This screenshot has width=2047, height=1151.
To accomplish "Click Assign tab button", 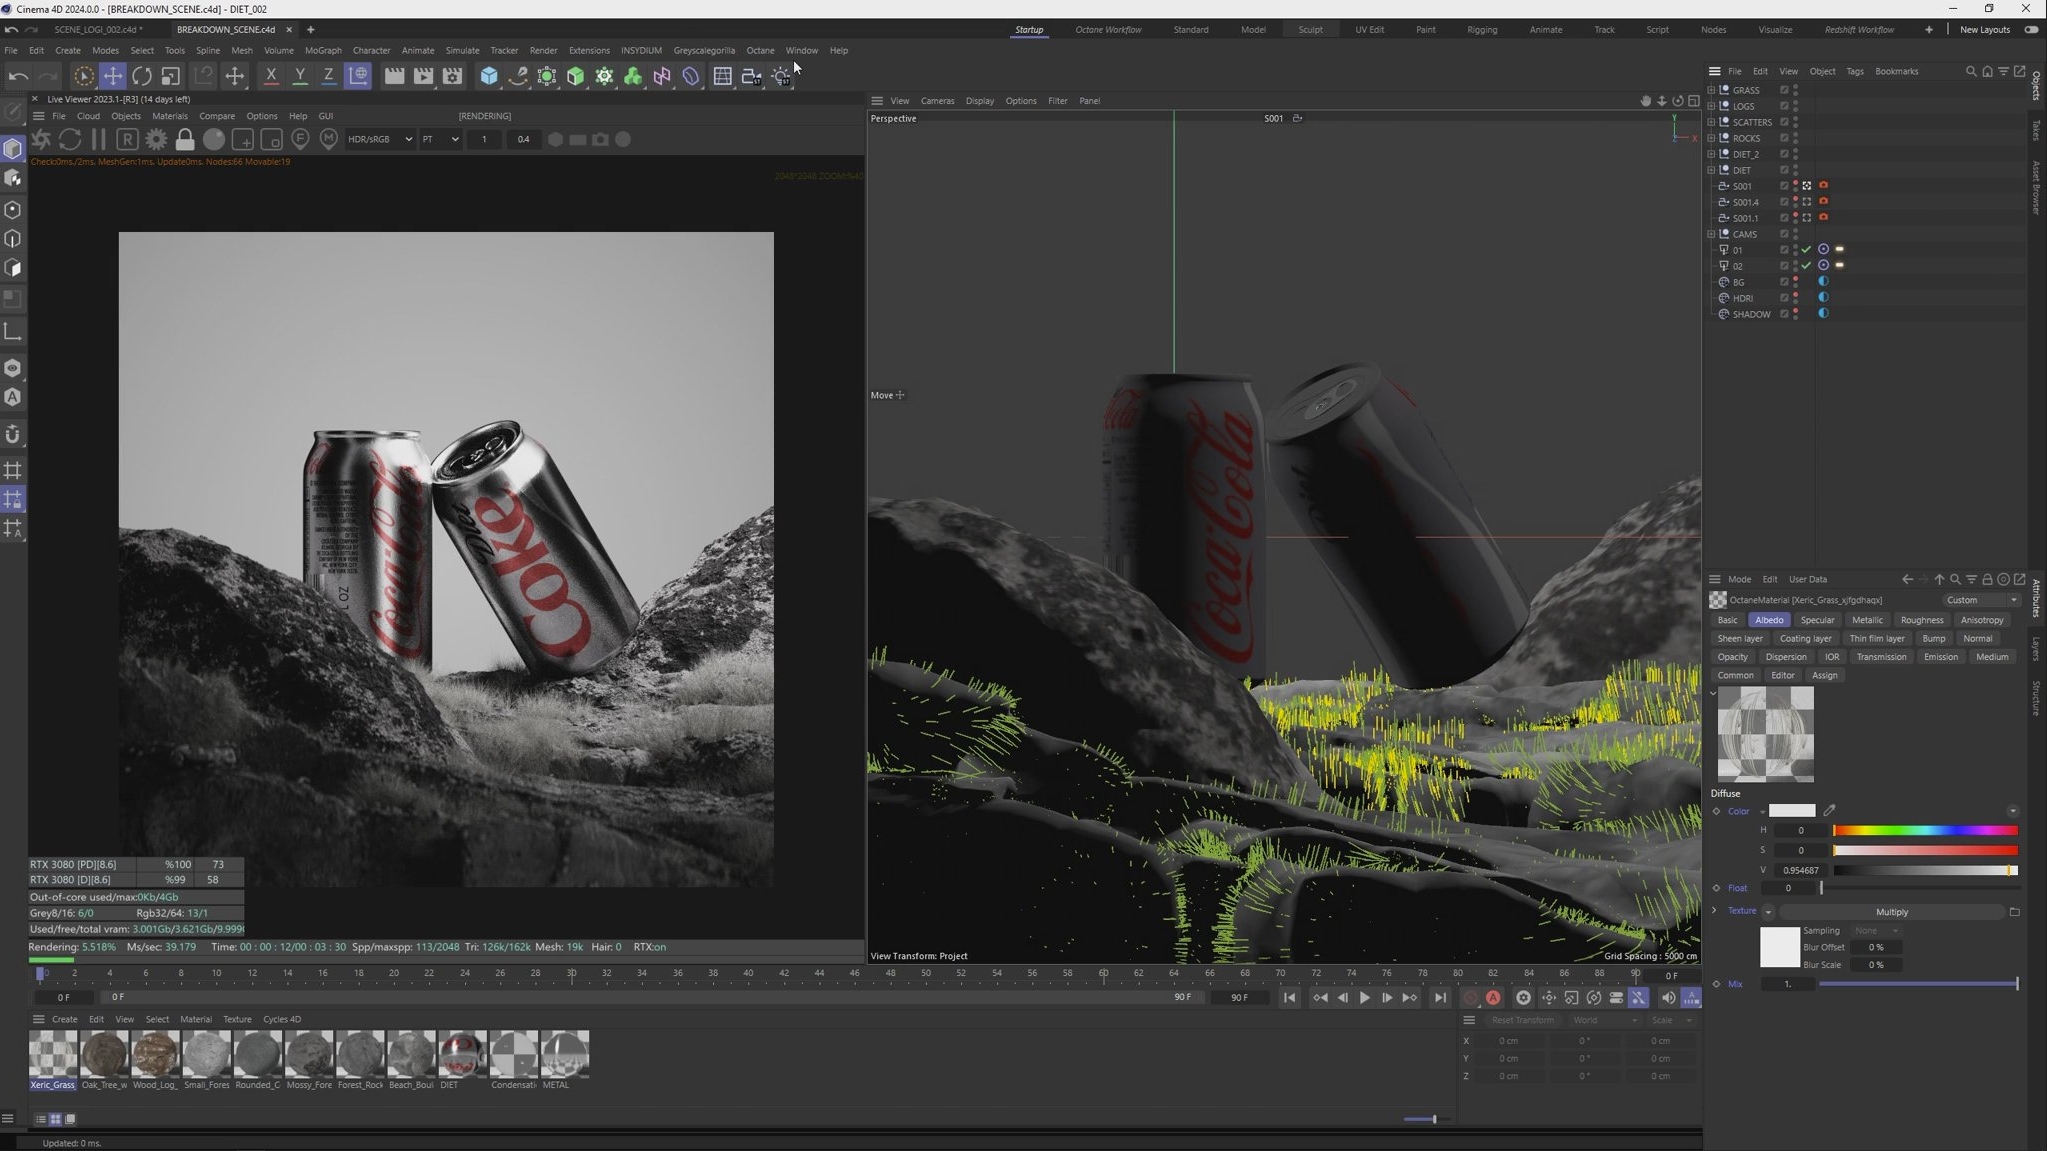I will click(1824, 676).
